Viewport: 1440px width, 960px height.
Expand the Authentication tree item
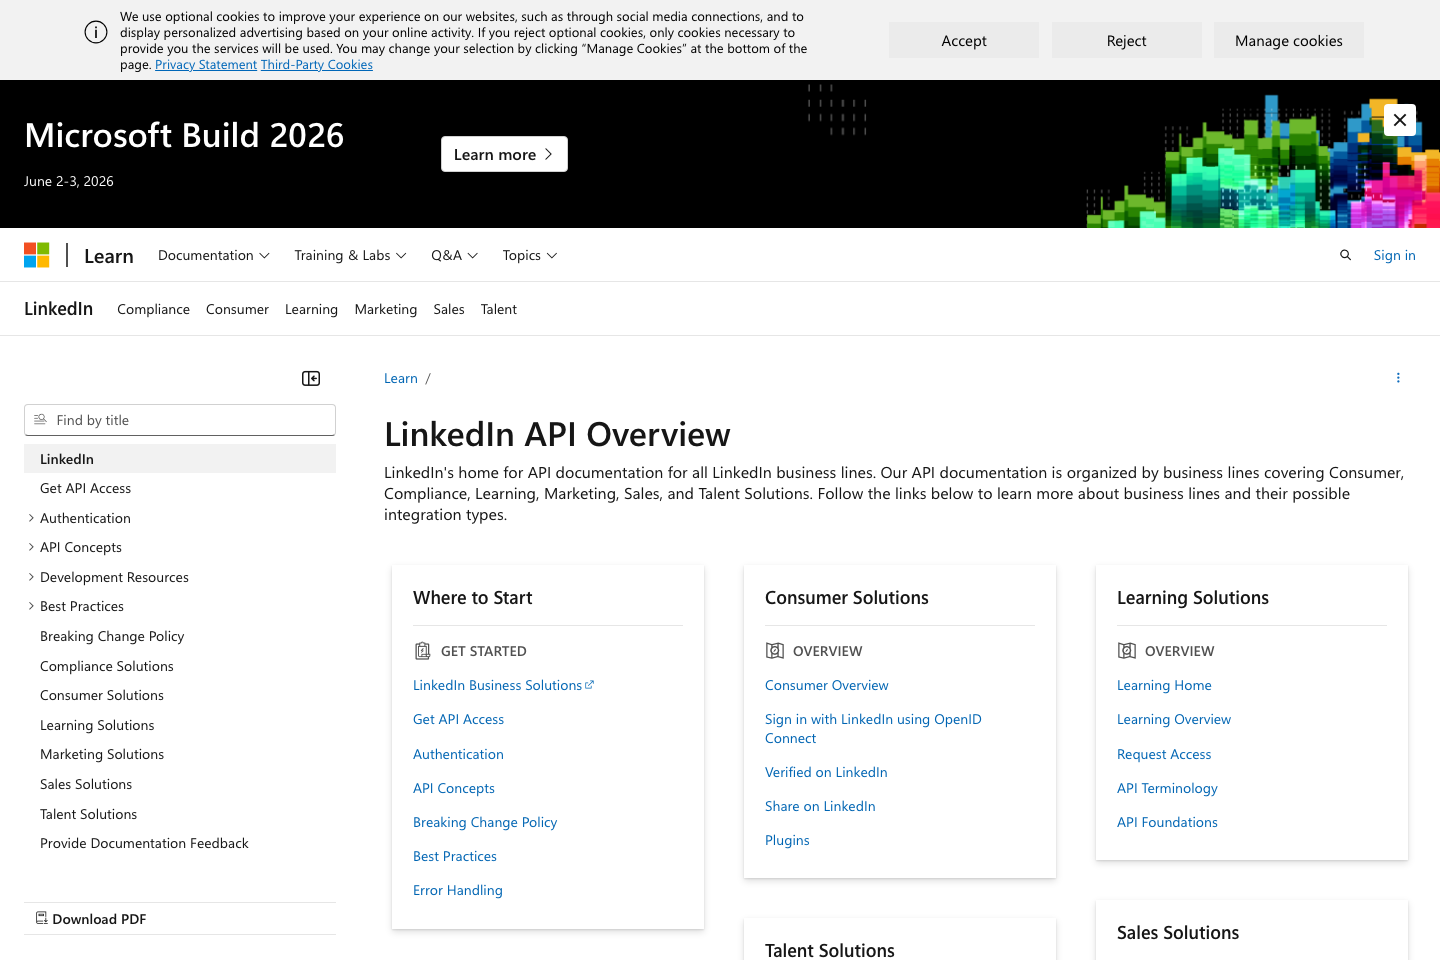coord(31,518)
